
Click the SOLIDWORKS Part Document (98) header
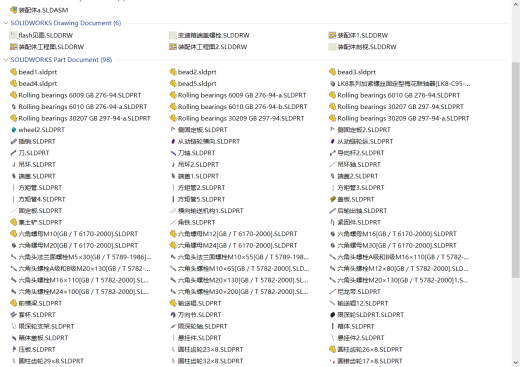[x=61, y=60]
